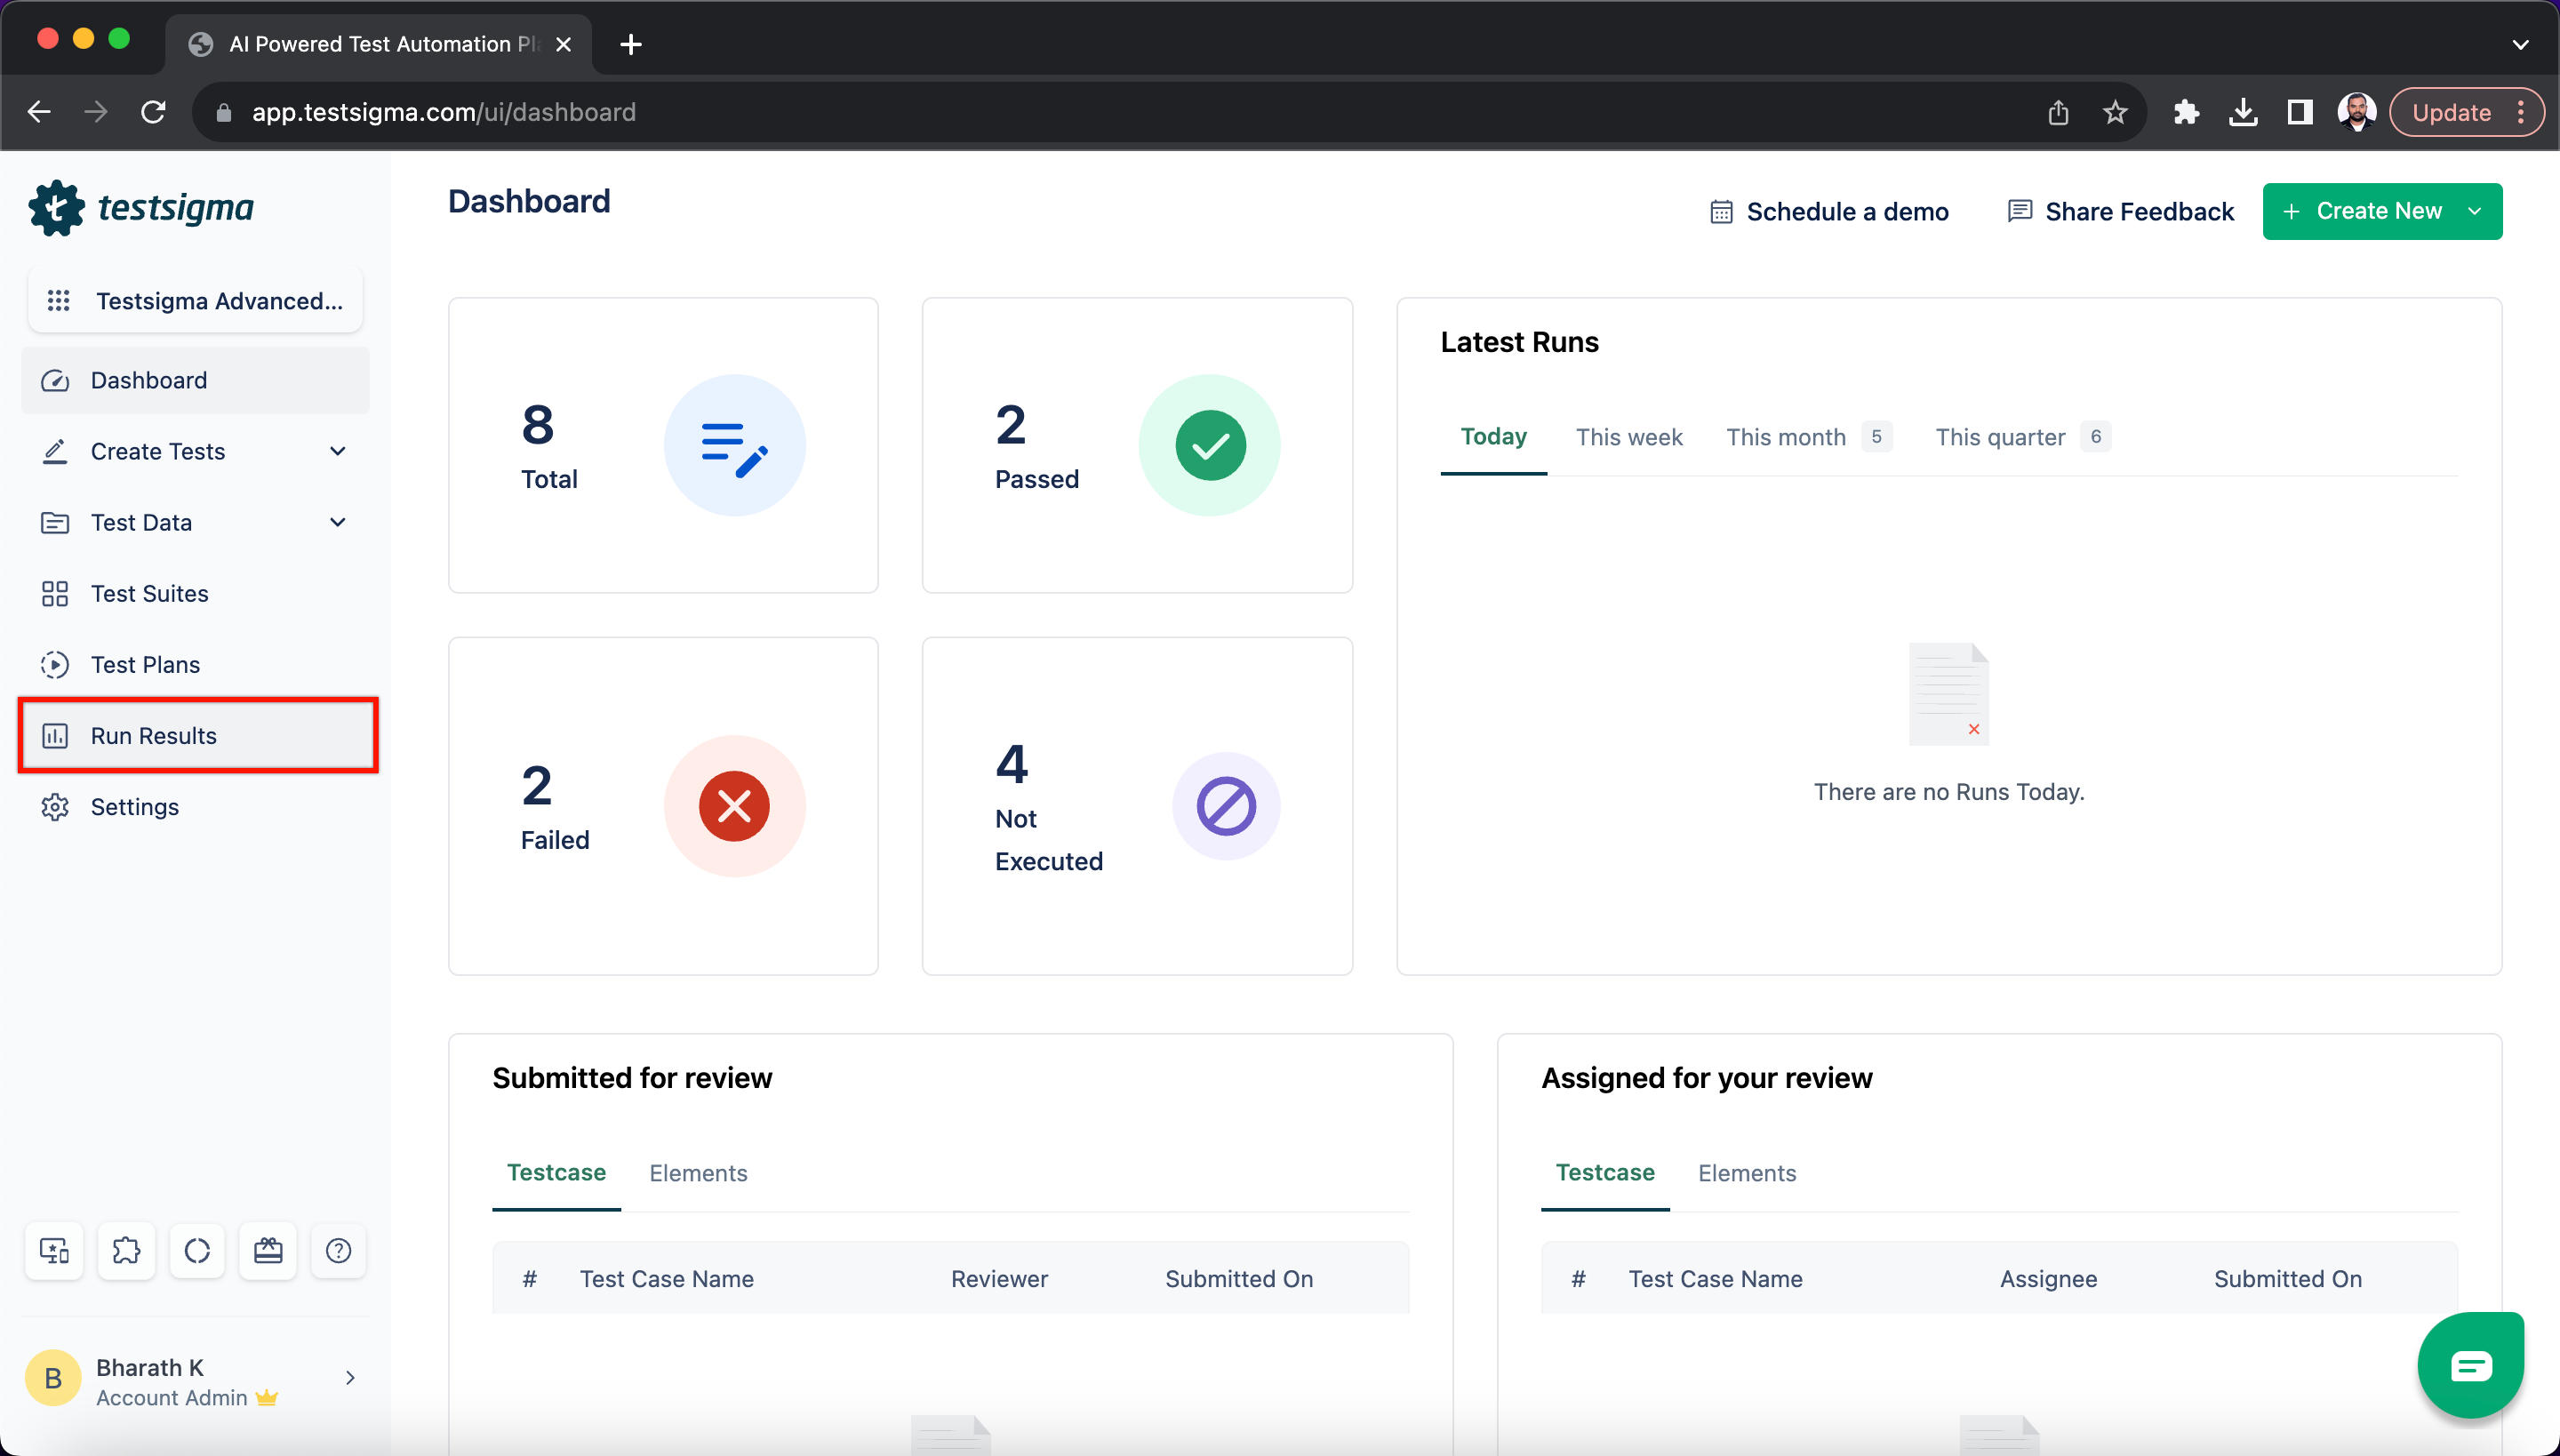Select Testcase tab under Assigned for your review
Viewport: 2560px width, 1456px height.
[1605, 1173]
